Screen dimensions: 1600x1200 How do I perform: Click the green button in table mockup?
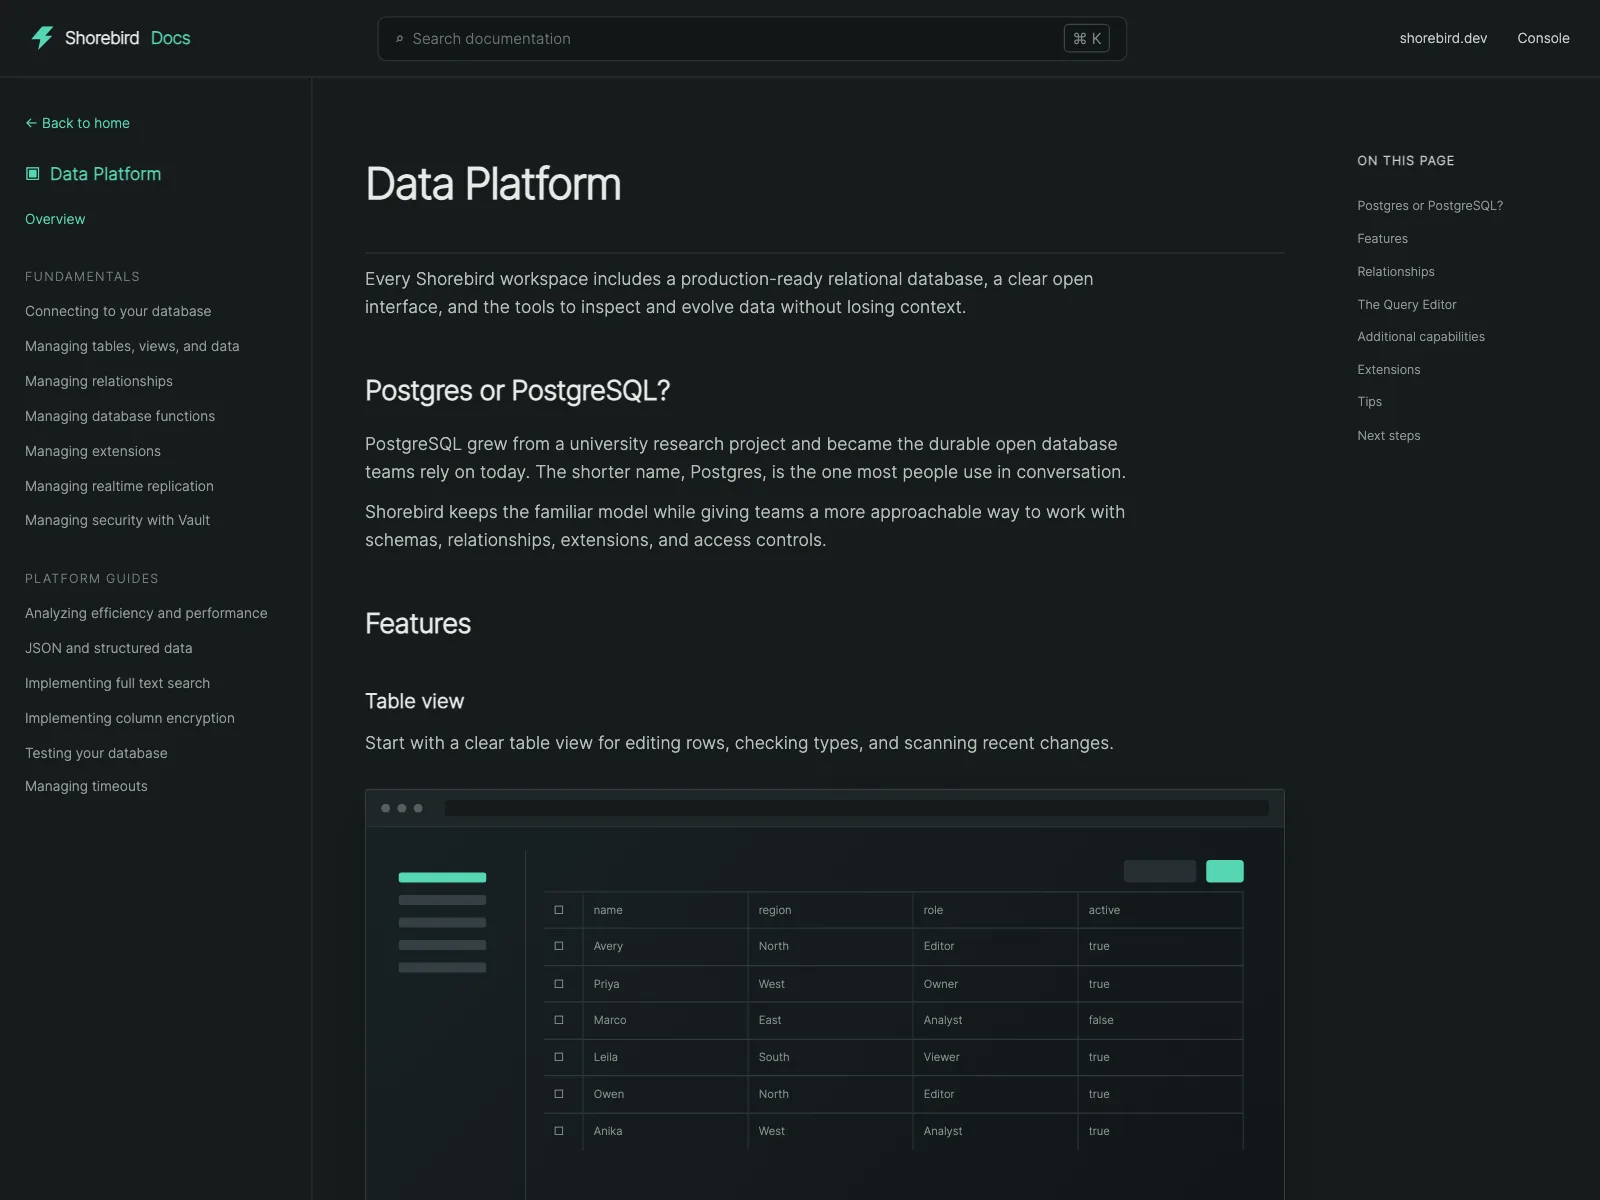[1224, 871]
